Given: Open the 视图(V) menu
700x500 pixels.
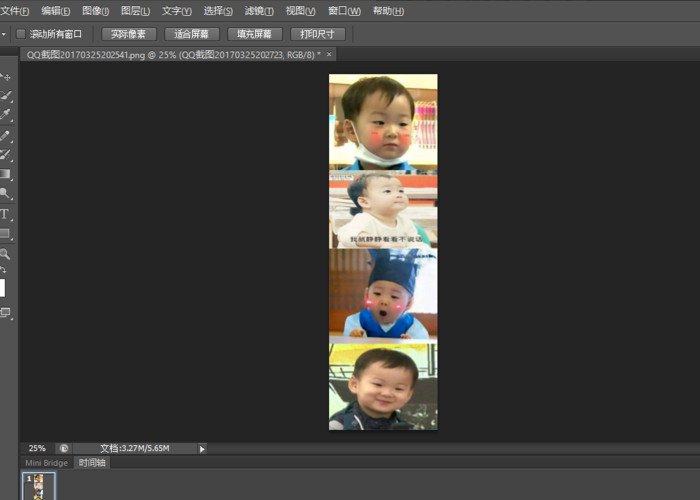Looking at the screenshot, I should coord(300,11).
